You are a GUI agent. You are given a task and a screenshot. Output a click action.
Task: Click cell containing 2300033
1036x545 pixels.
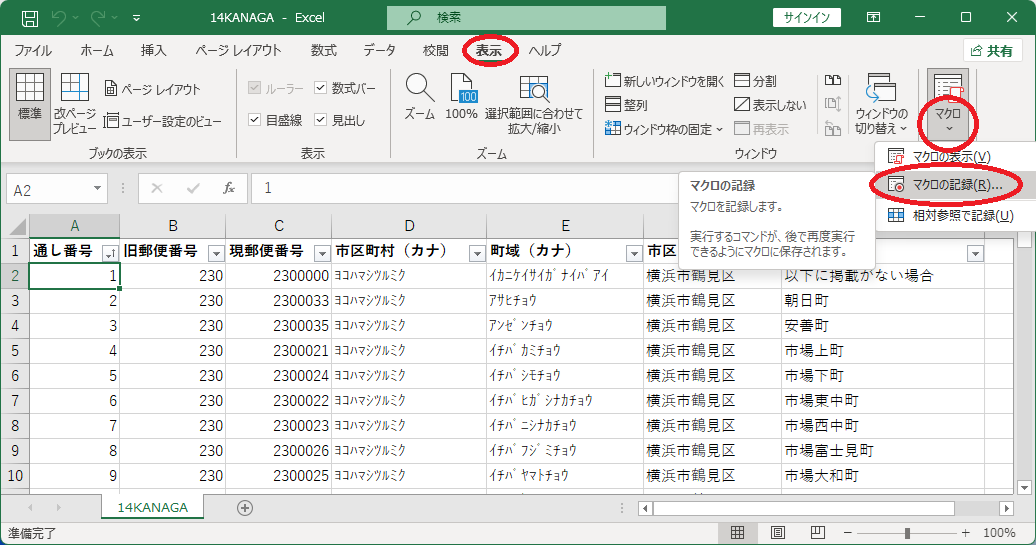coord(278,301)
